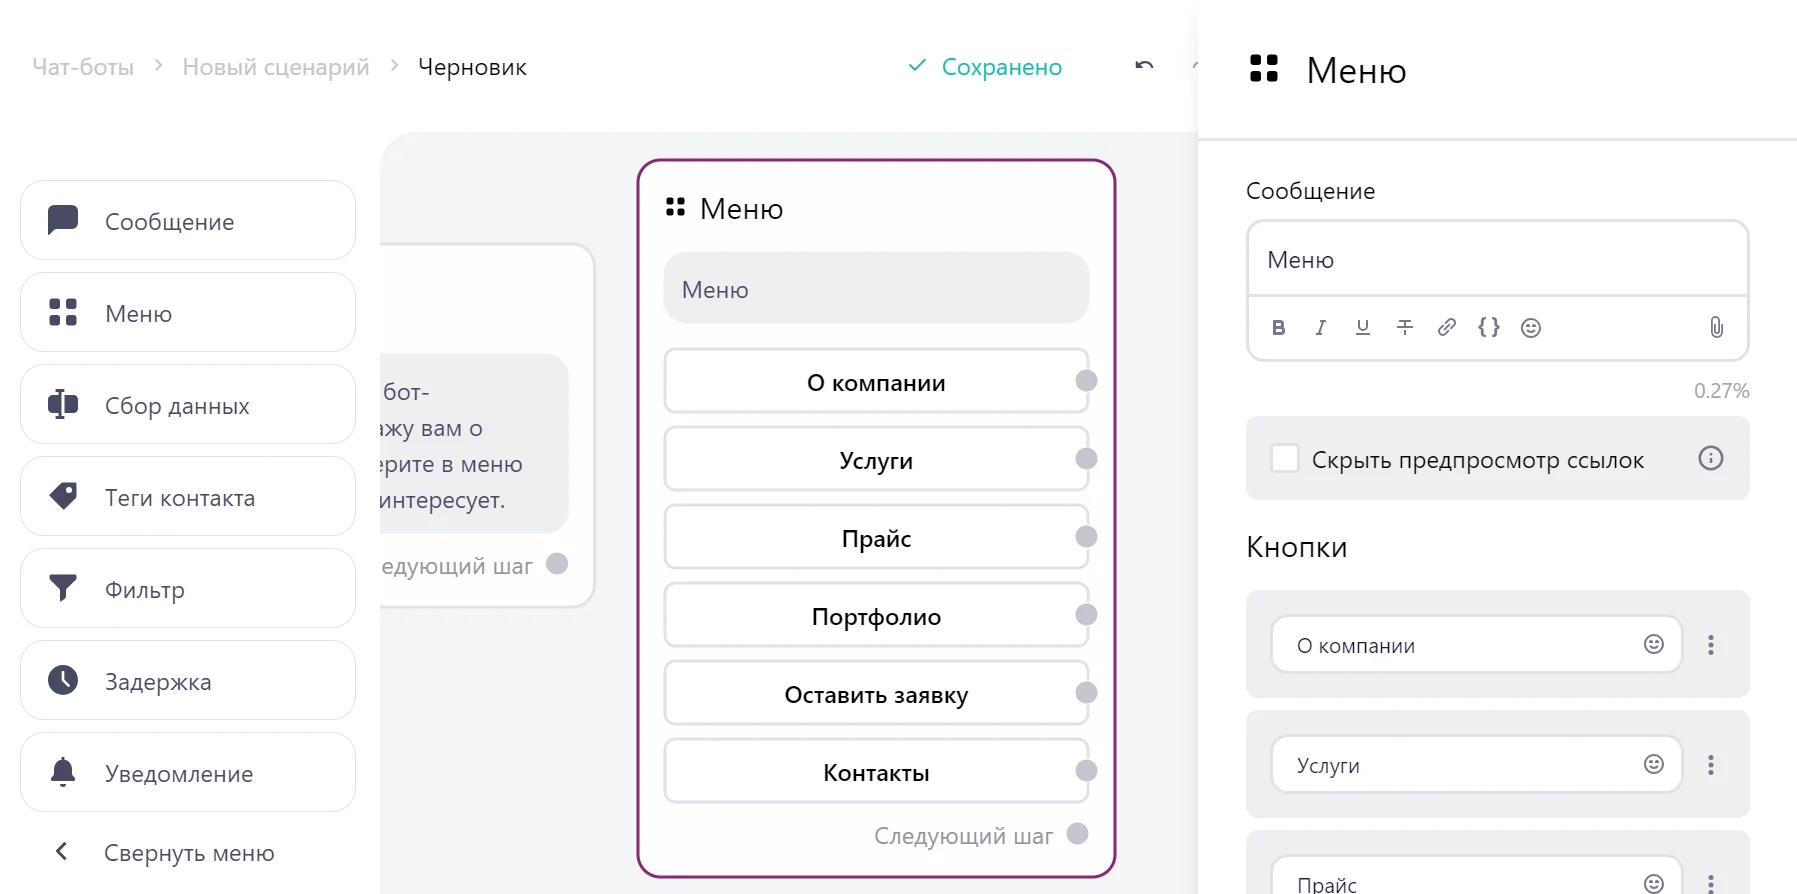Viewport: 1797px width, 894px height.
Task: Show info about hiding link previews
Action: [1710, 459]
